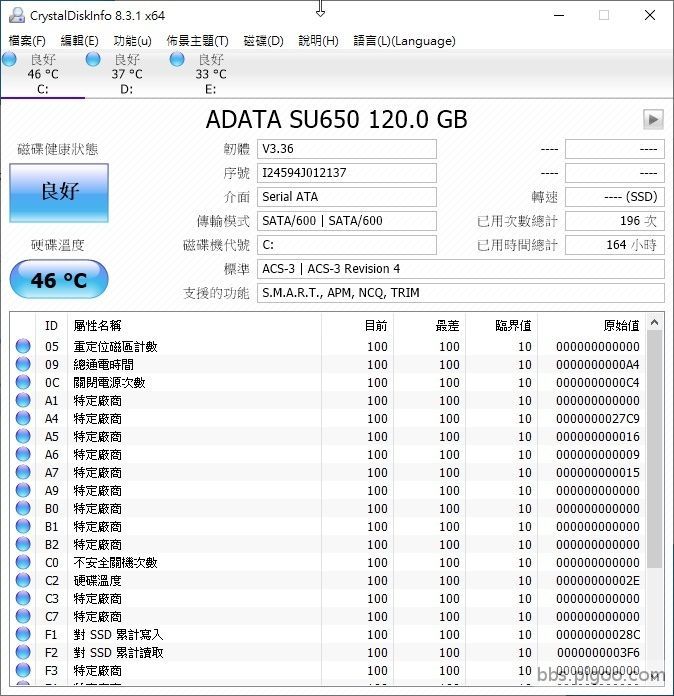Image resolution: width=674 pixels, height=696 pixels.
Task: Click status icon for attribute 05
Action: [x=23, y=346]
